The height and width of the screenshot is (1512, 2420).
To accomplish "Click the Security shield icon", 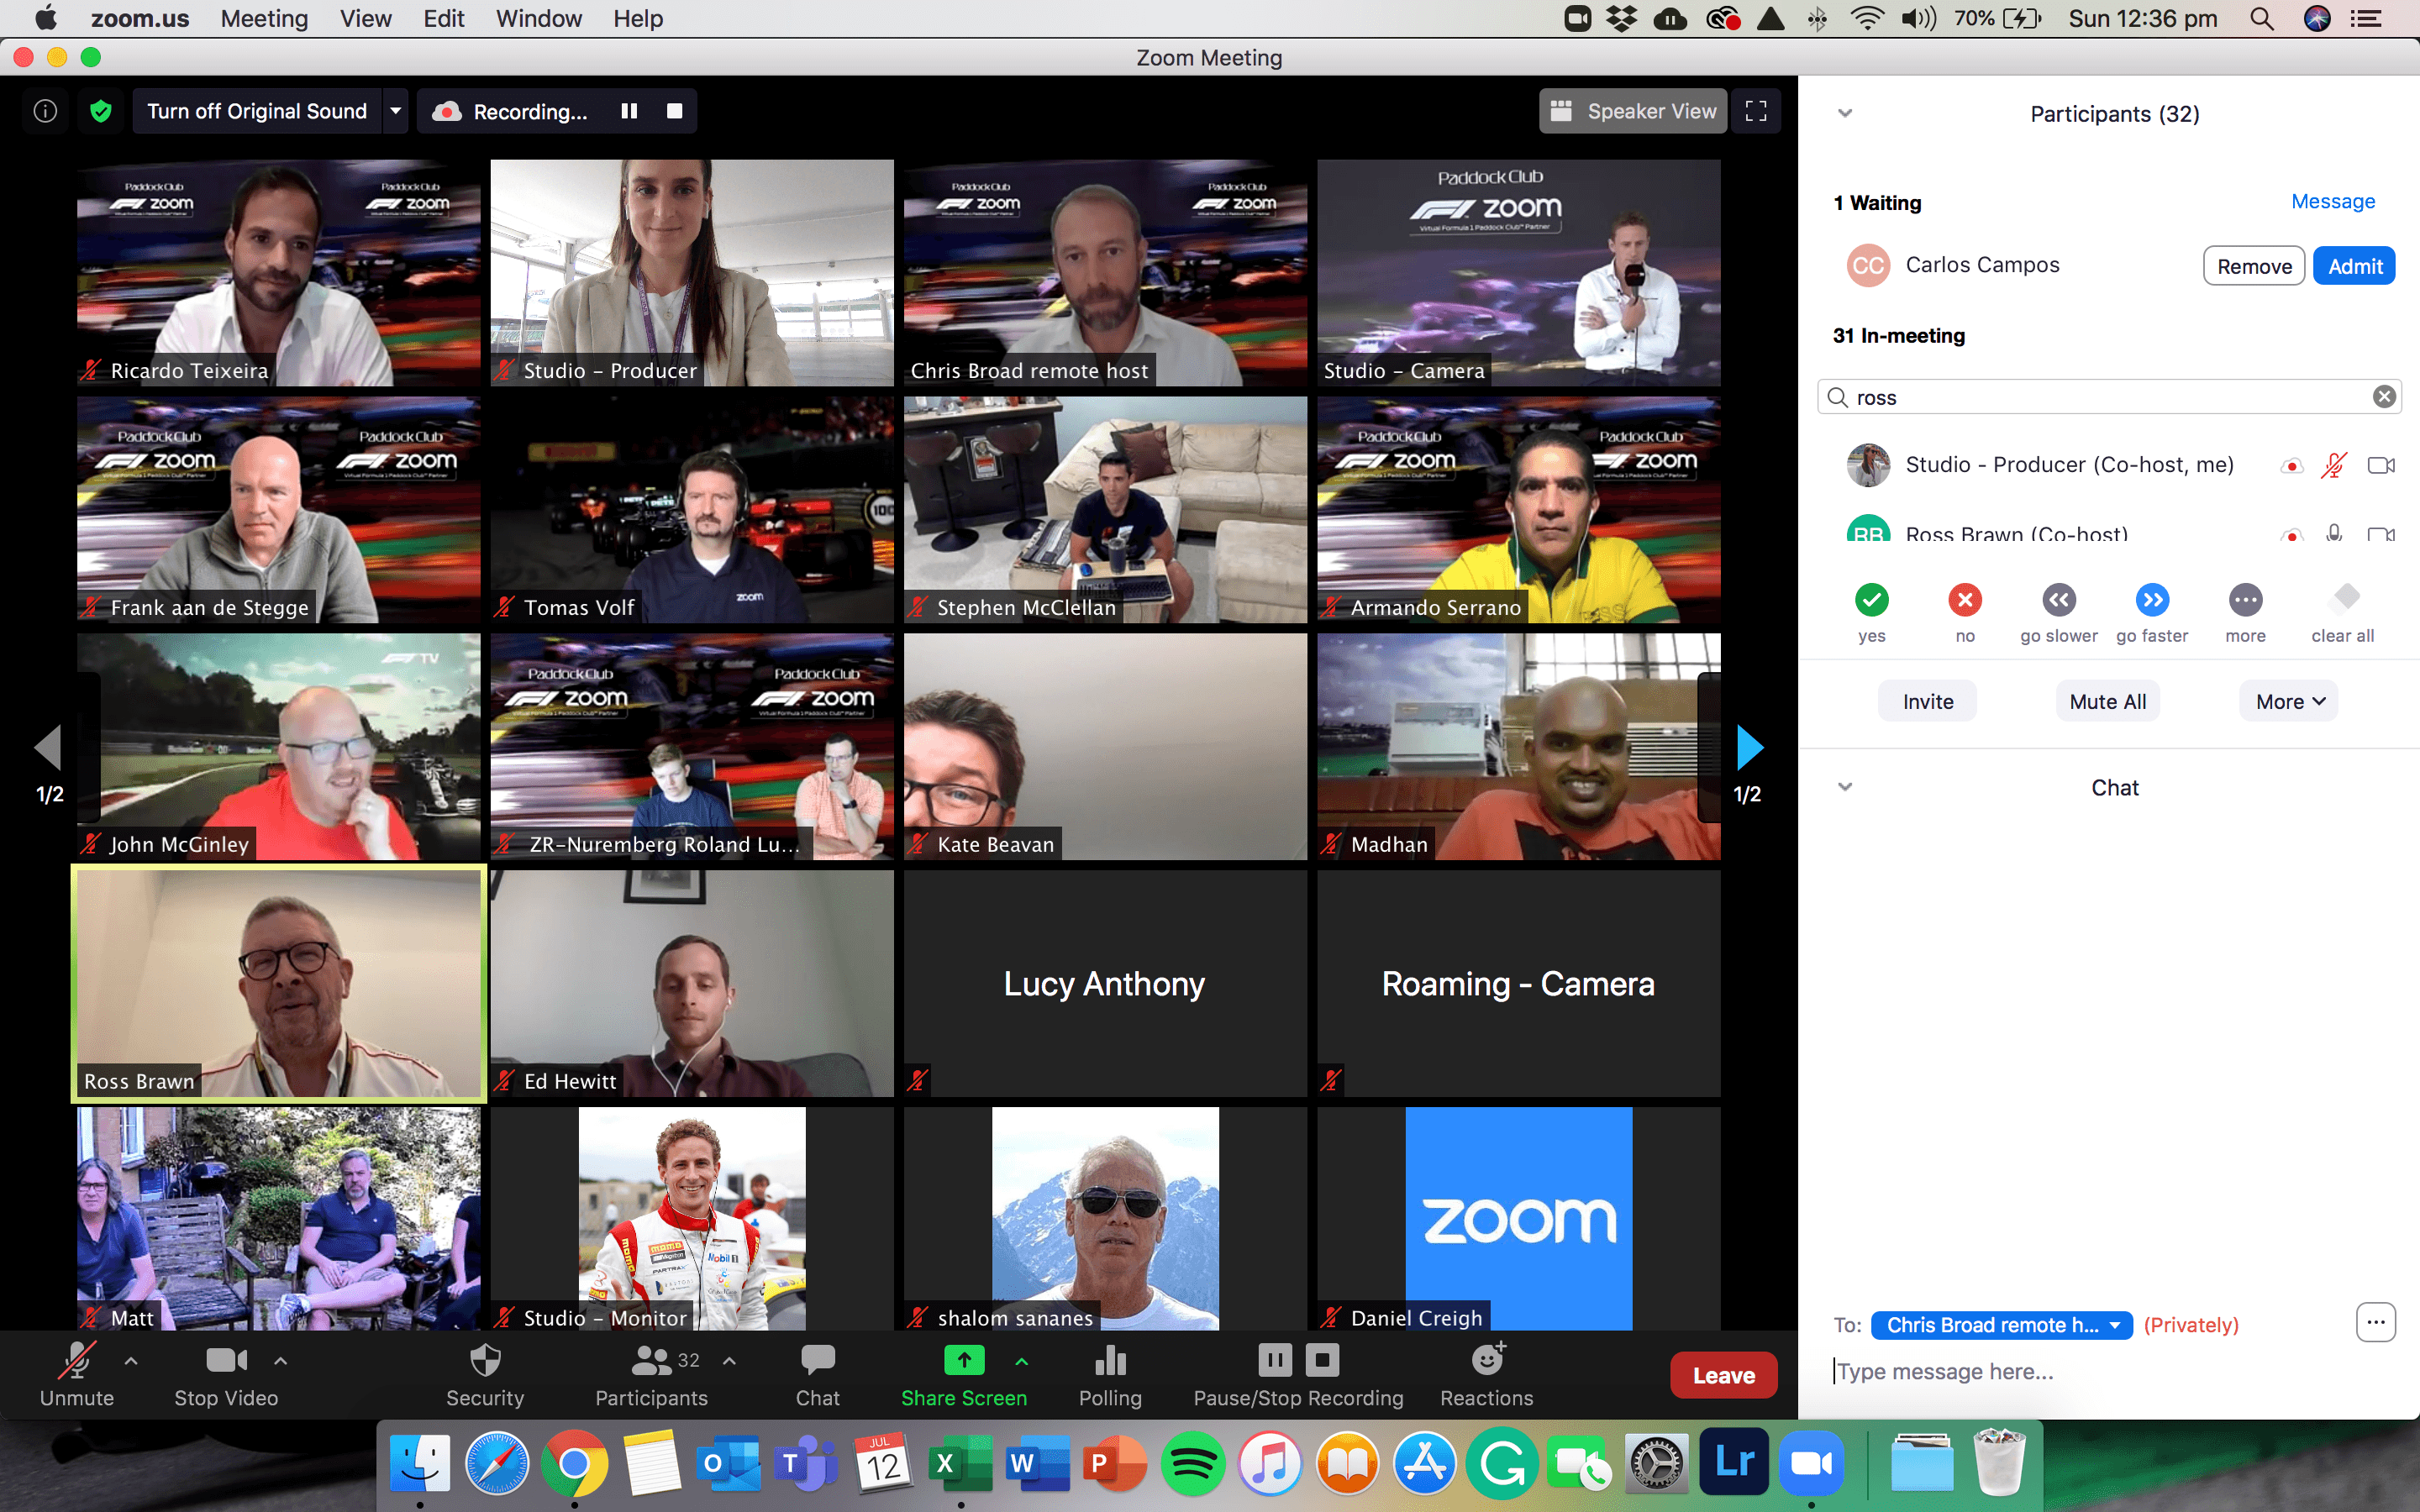I will [x=485, y=1361].
